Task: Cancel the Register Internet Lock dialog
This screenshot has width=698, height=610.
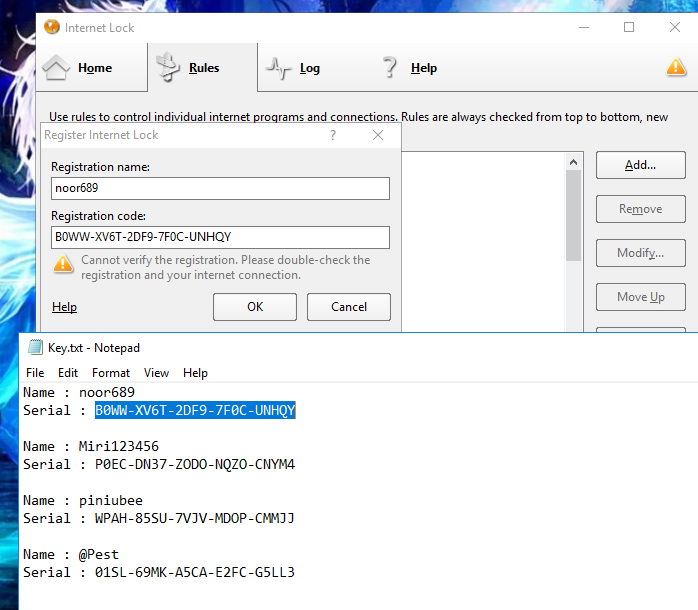Action: coord(349,307)
